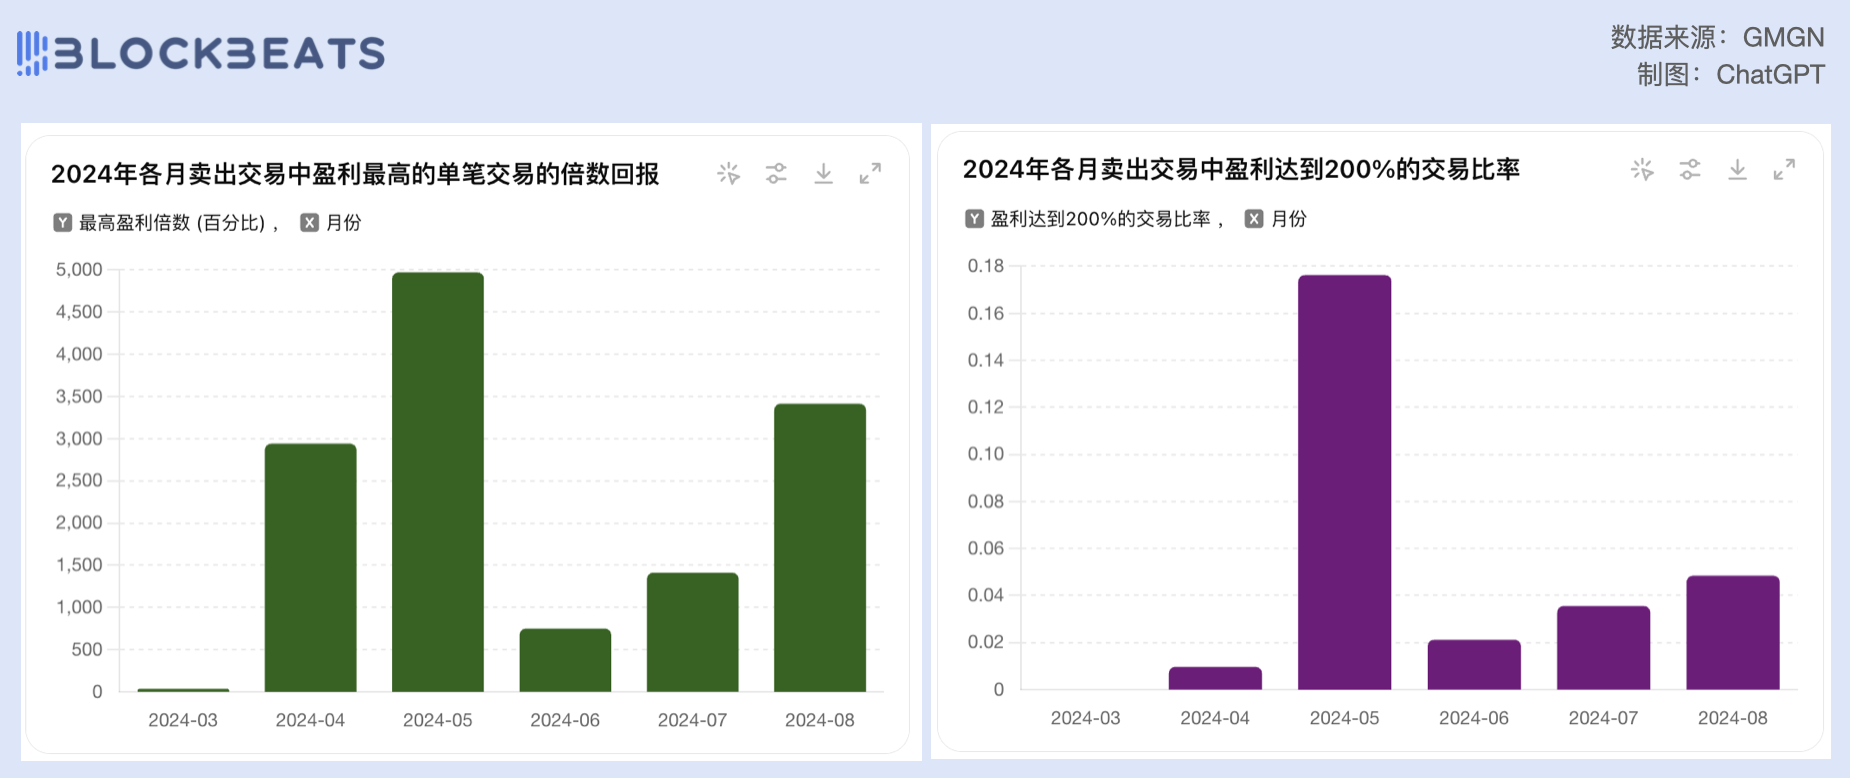This screenshot has width=1850, height=778.
Task: Click the X axis badge on right chart legend
Action: (x=1254, y=219)
